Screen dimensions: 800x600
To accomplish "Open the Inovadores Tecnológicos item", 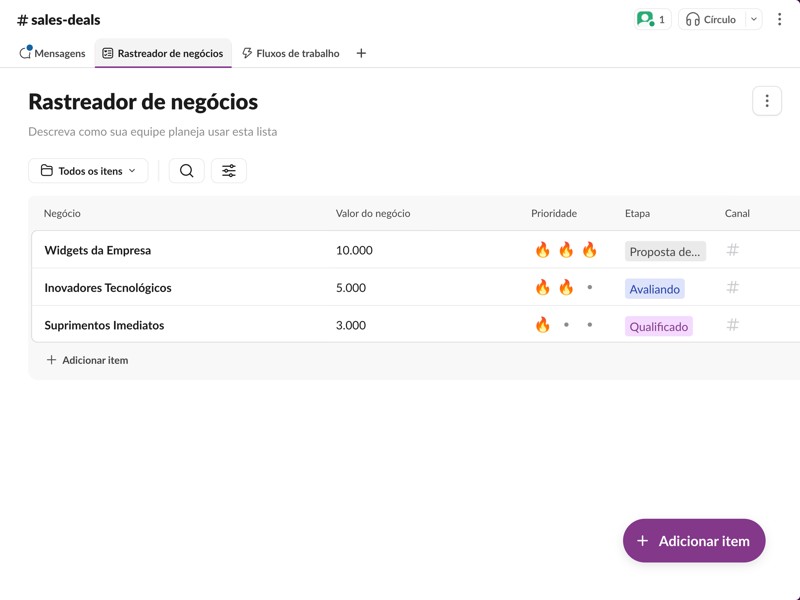I will [108, 288].
